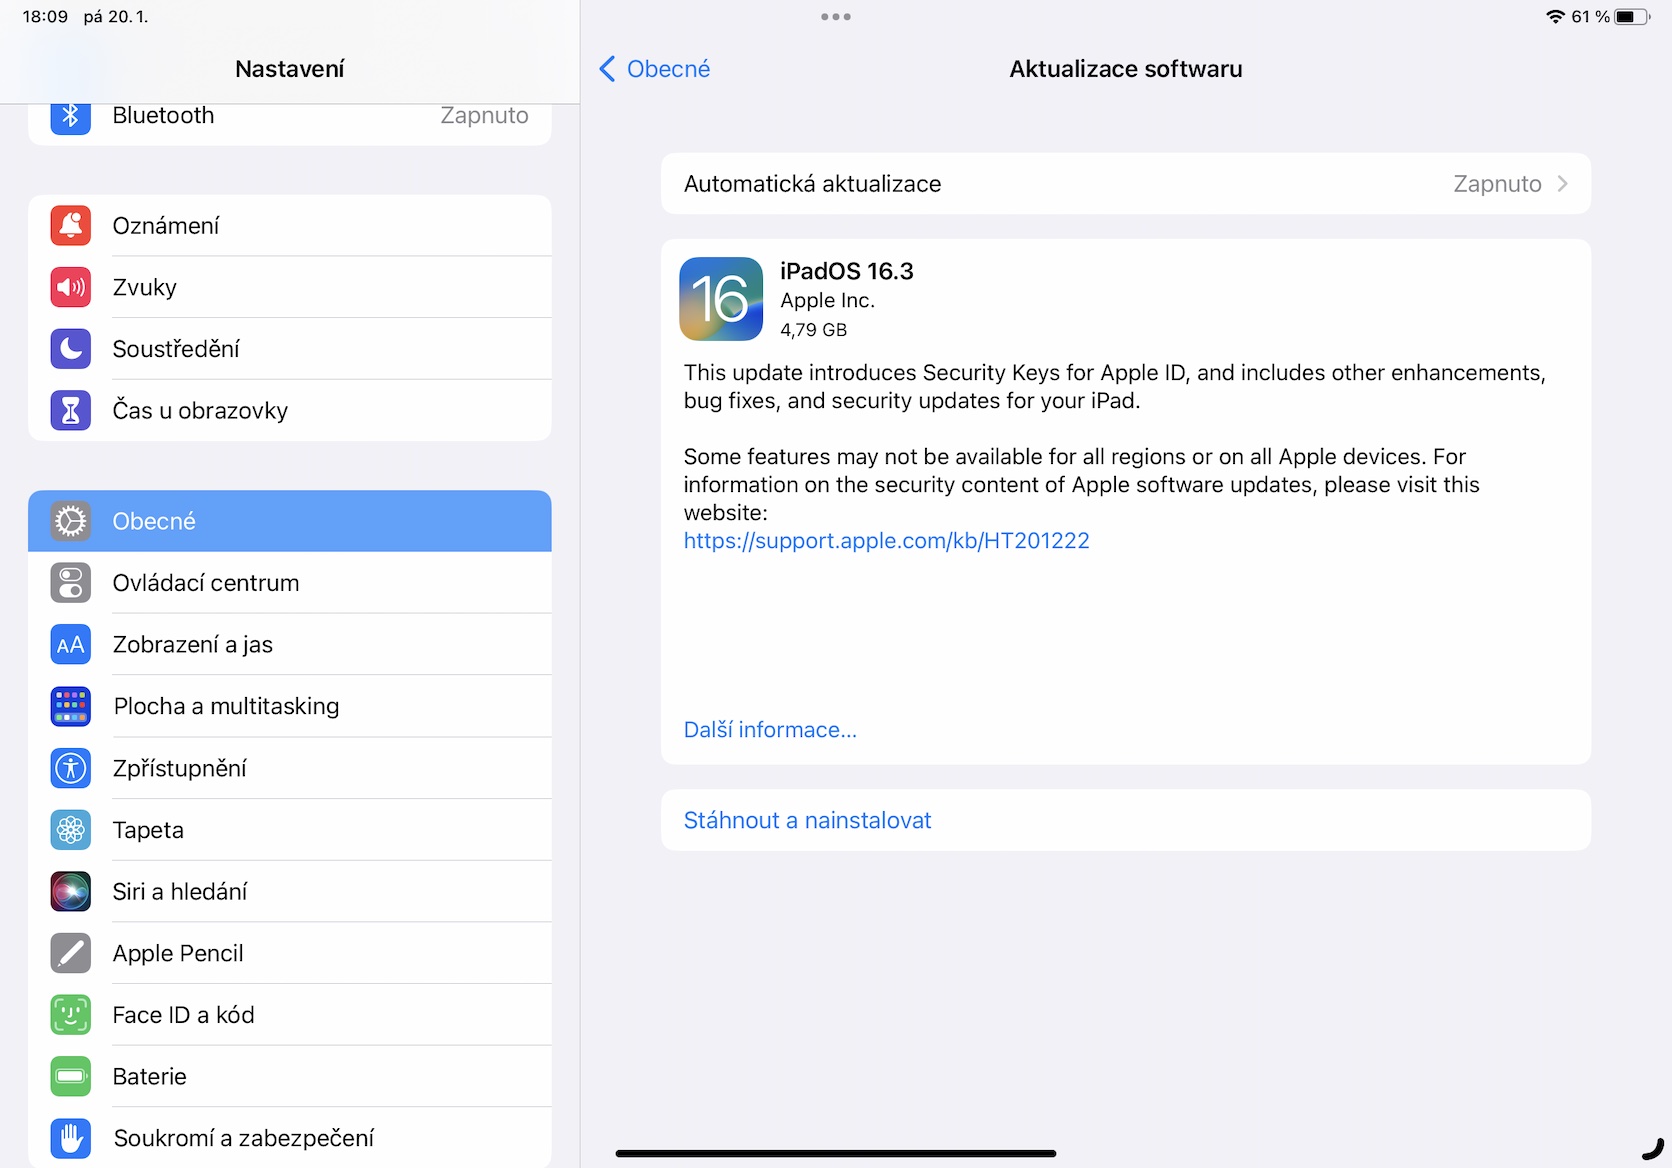Screen dimensions: 1672x1168
Task: Expand Automatická aktualizace via chevron
Action: click(x=1563, y=184)
